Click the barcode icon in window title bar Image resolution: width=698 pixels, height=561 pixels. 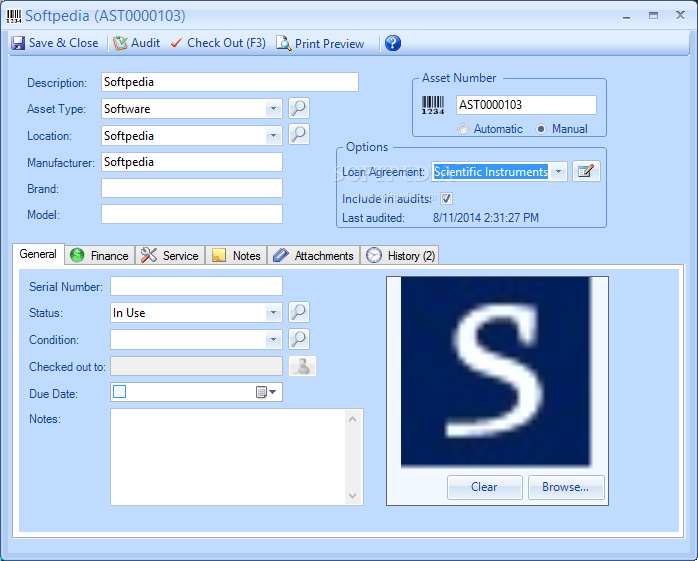coord(14,16)
